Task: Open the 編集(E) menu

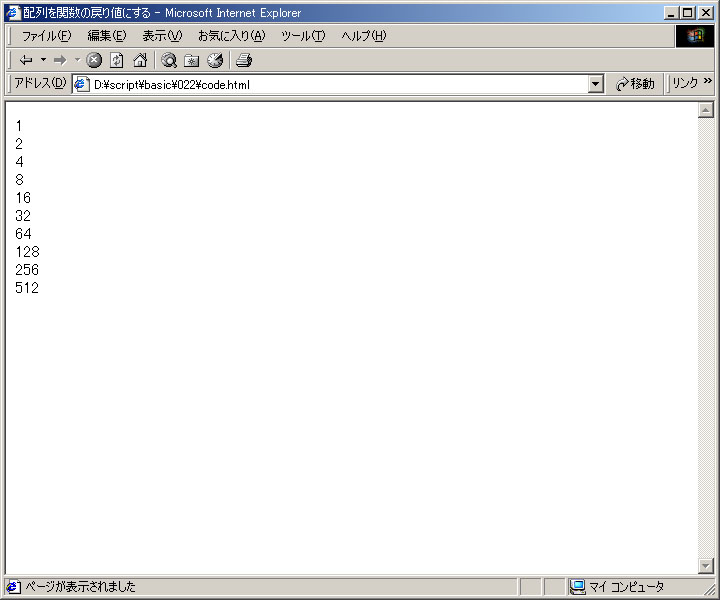Action: pyautogui.click(x=107, y=36)
